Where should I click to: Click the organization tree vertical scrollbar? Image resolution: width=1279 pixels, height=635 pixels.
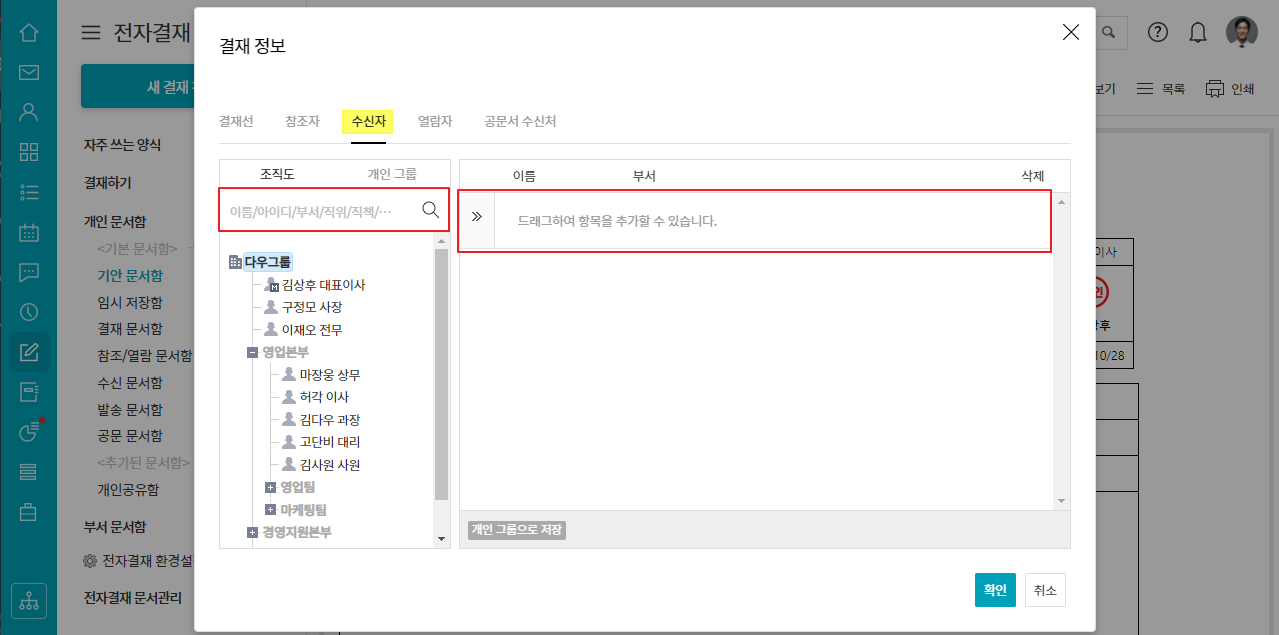(x=441, y=380)
